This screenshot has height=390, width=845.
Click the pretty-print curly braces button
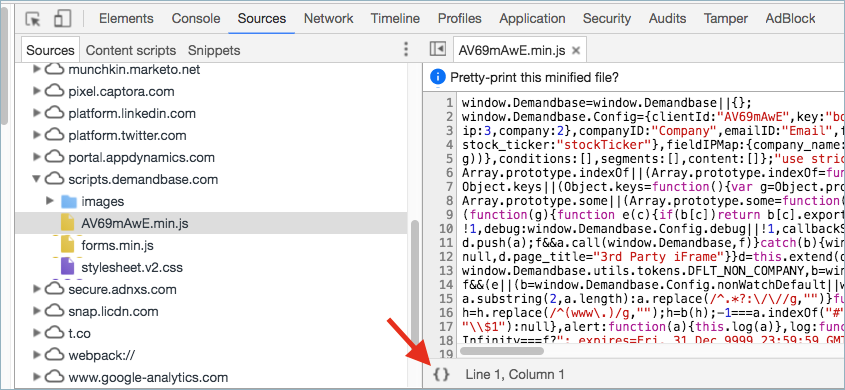click(441, 374)
